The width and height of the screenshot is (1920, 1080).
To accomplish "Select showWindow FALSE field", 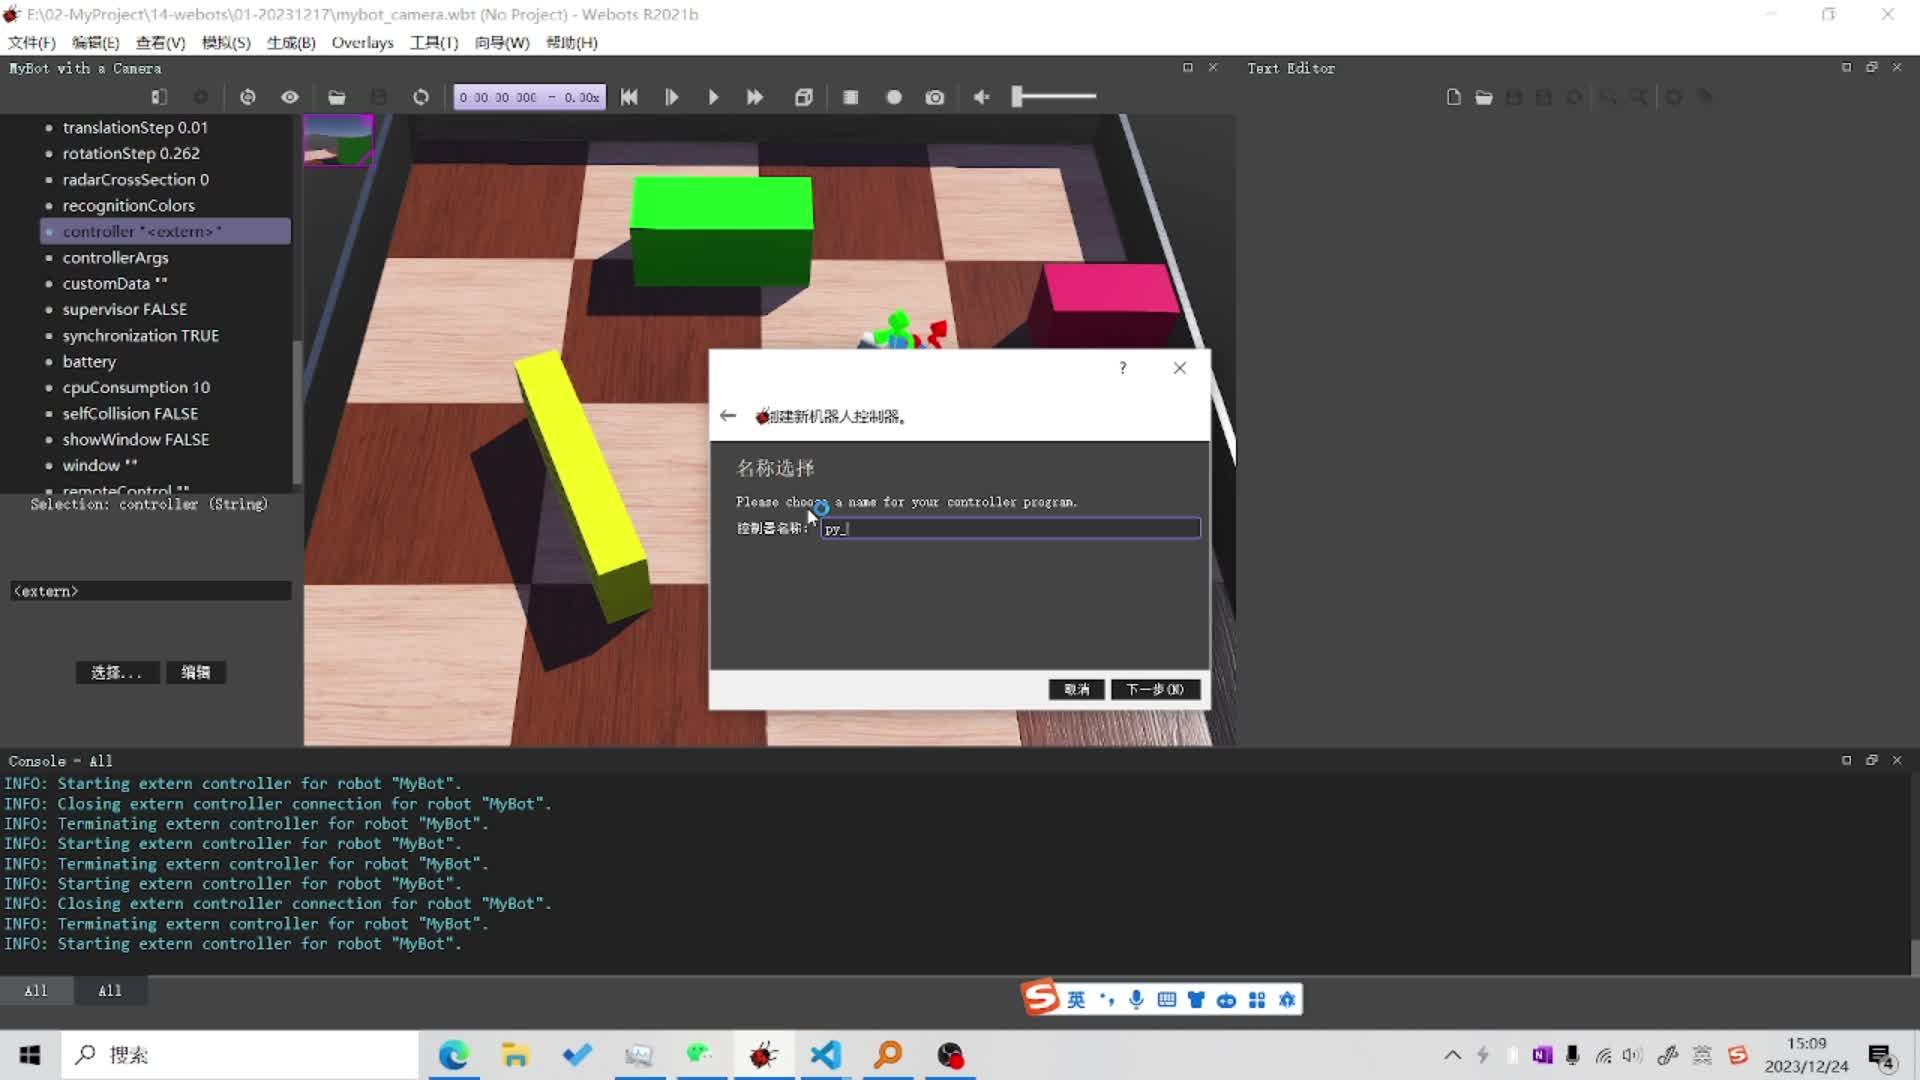I will coord(135,439).
